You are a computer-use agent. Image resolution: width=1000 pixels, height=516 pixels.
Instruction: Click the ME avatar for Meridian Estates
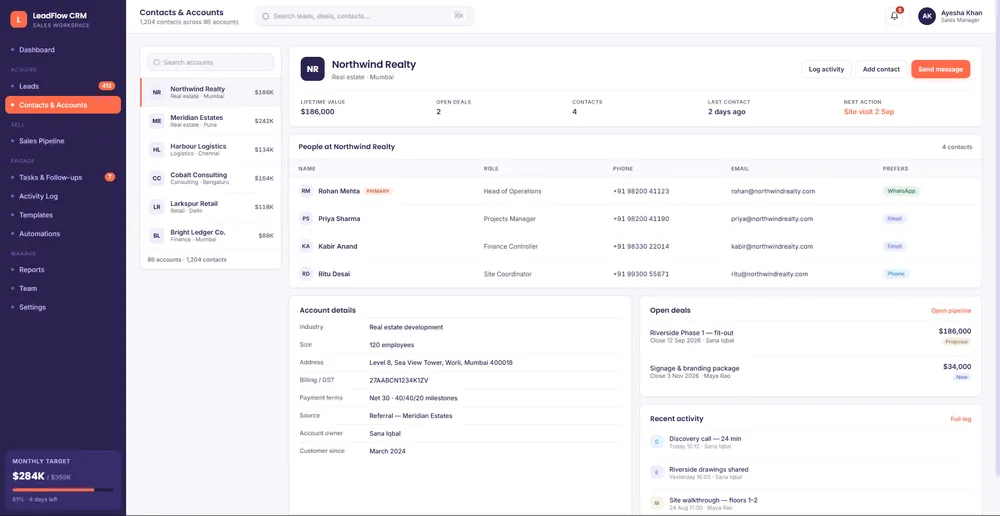pyautogui.click(x=156, y=121)
